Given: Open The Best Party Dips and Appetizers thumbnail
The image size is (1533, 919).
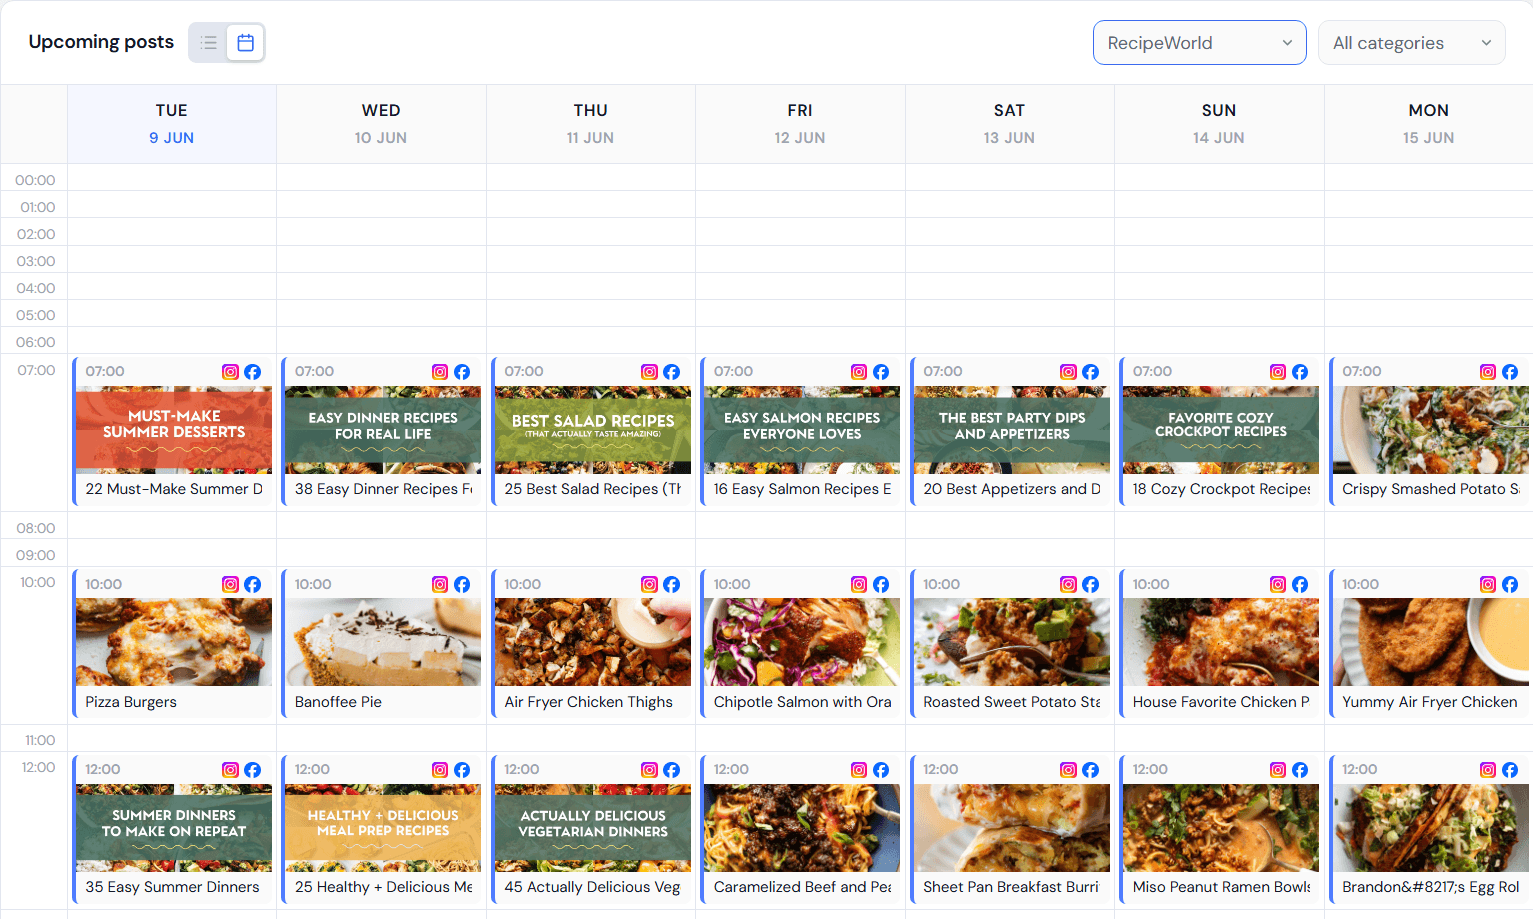Looking at the screenshot, I should point(1012,430).
